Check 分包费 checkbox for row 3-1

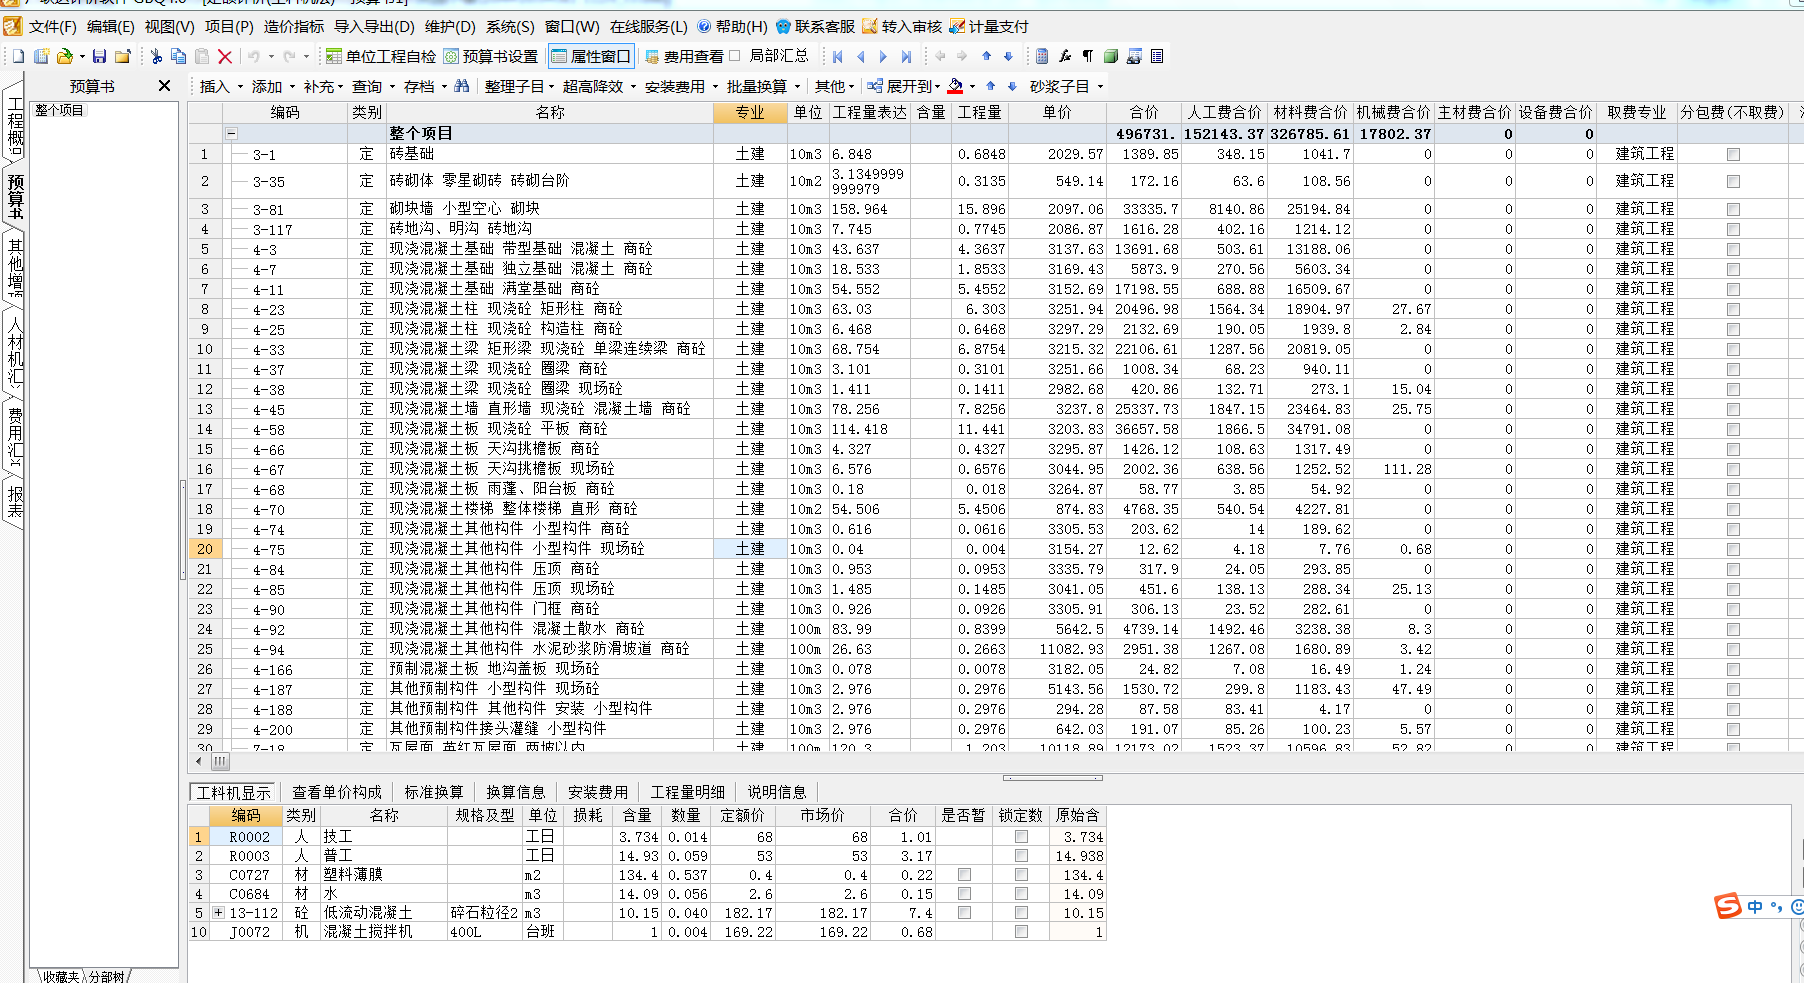[1733, 154]
